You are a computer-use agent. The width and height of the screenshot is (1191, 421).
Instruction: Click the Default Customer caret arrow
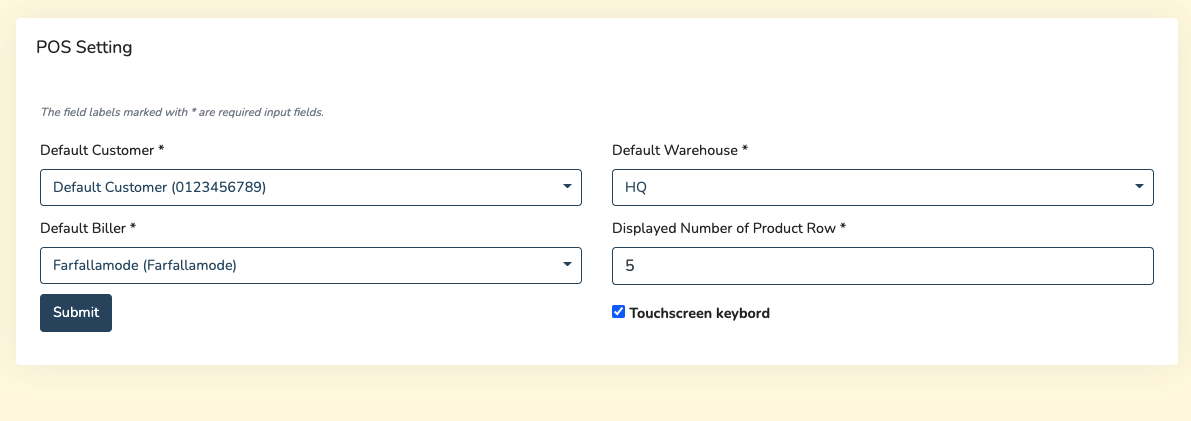[567, 187]
